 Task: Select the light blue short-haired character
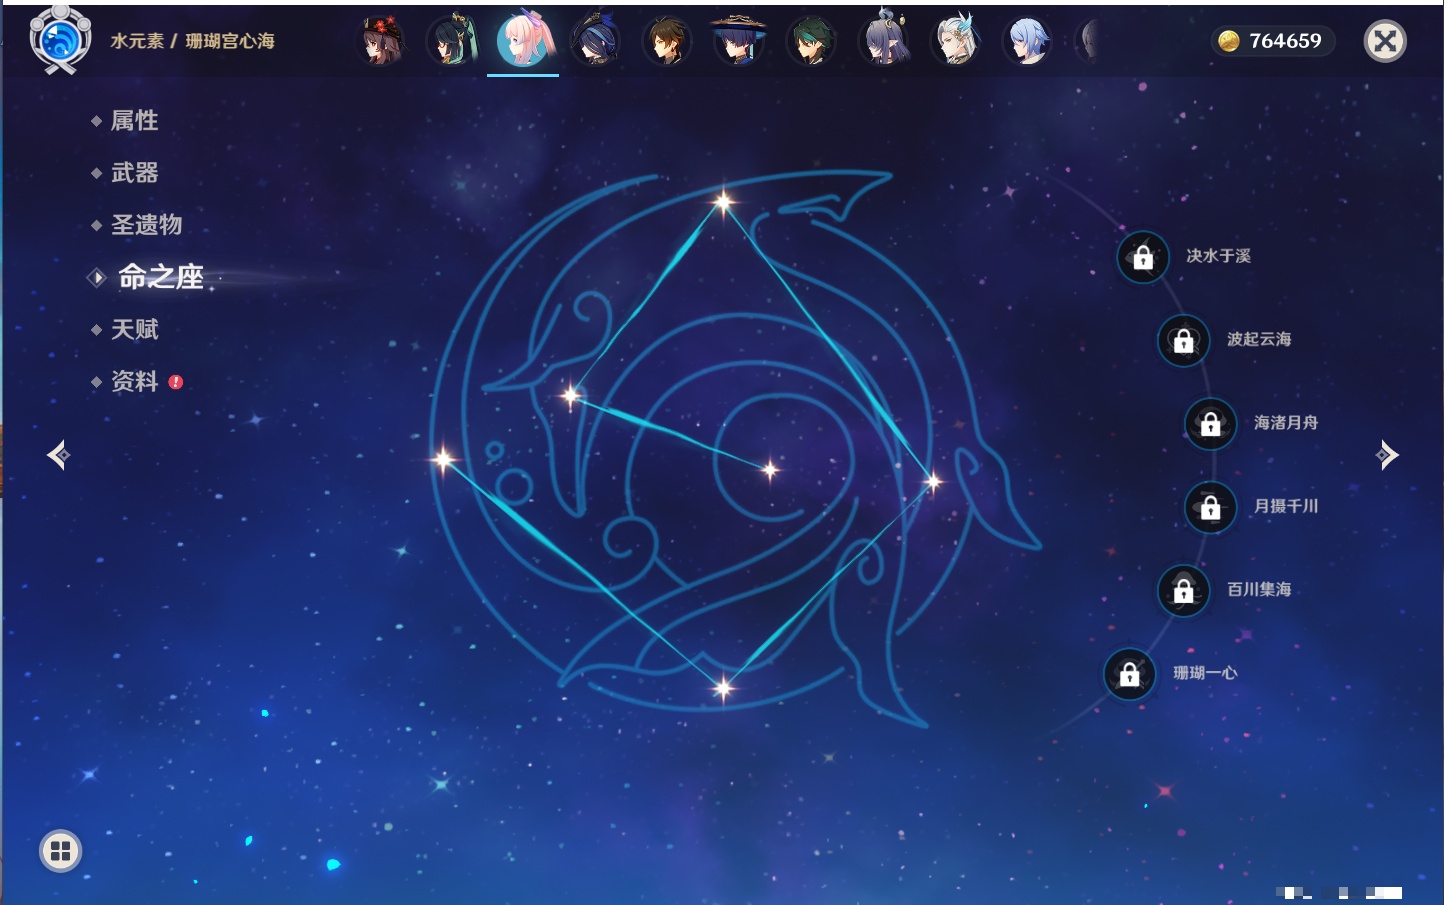click(x=1028, y=41)
